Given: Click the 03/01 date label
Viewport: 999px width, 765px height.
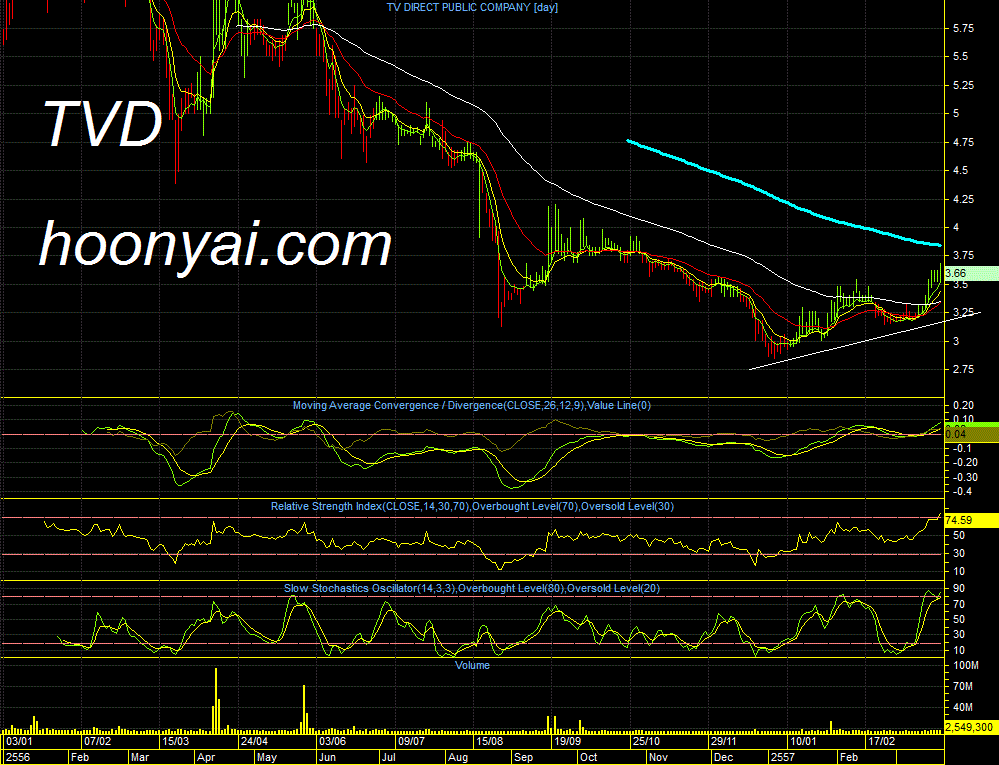Looking at the screenshot, I should pyautogui.click(x=18, y=742).
